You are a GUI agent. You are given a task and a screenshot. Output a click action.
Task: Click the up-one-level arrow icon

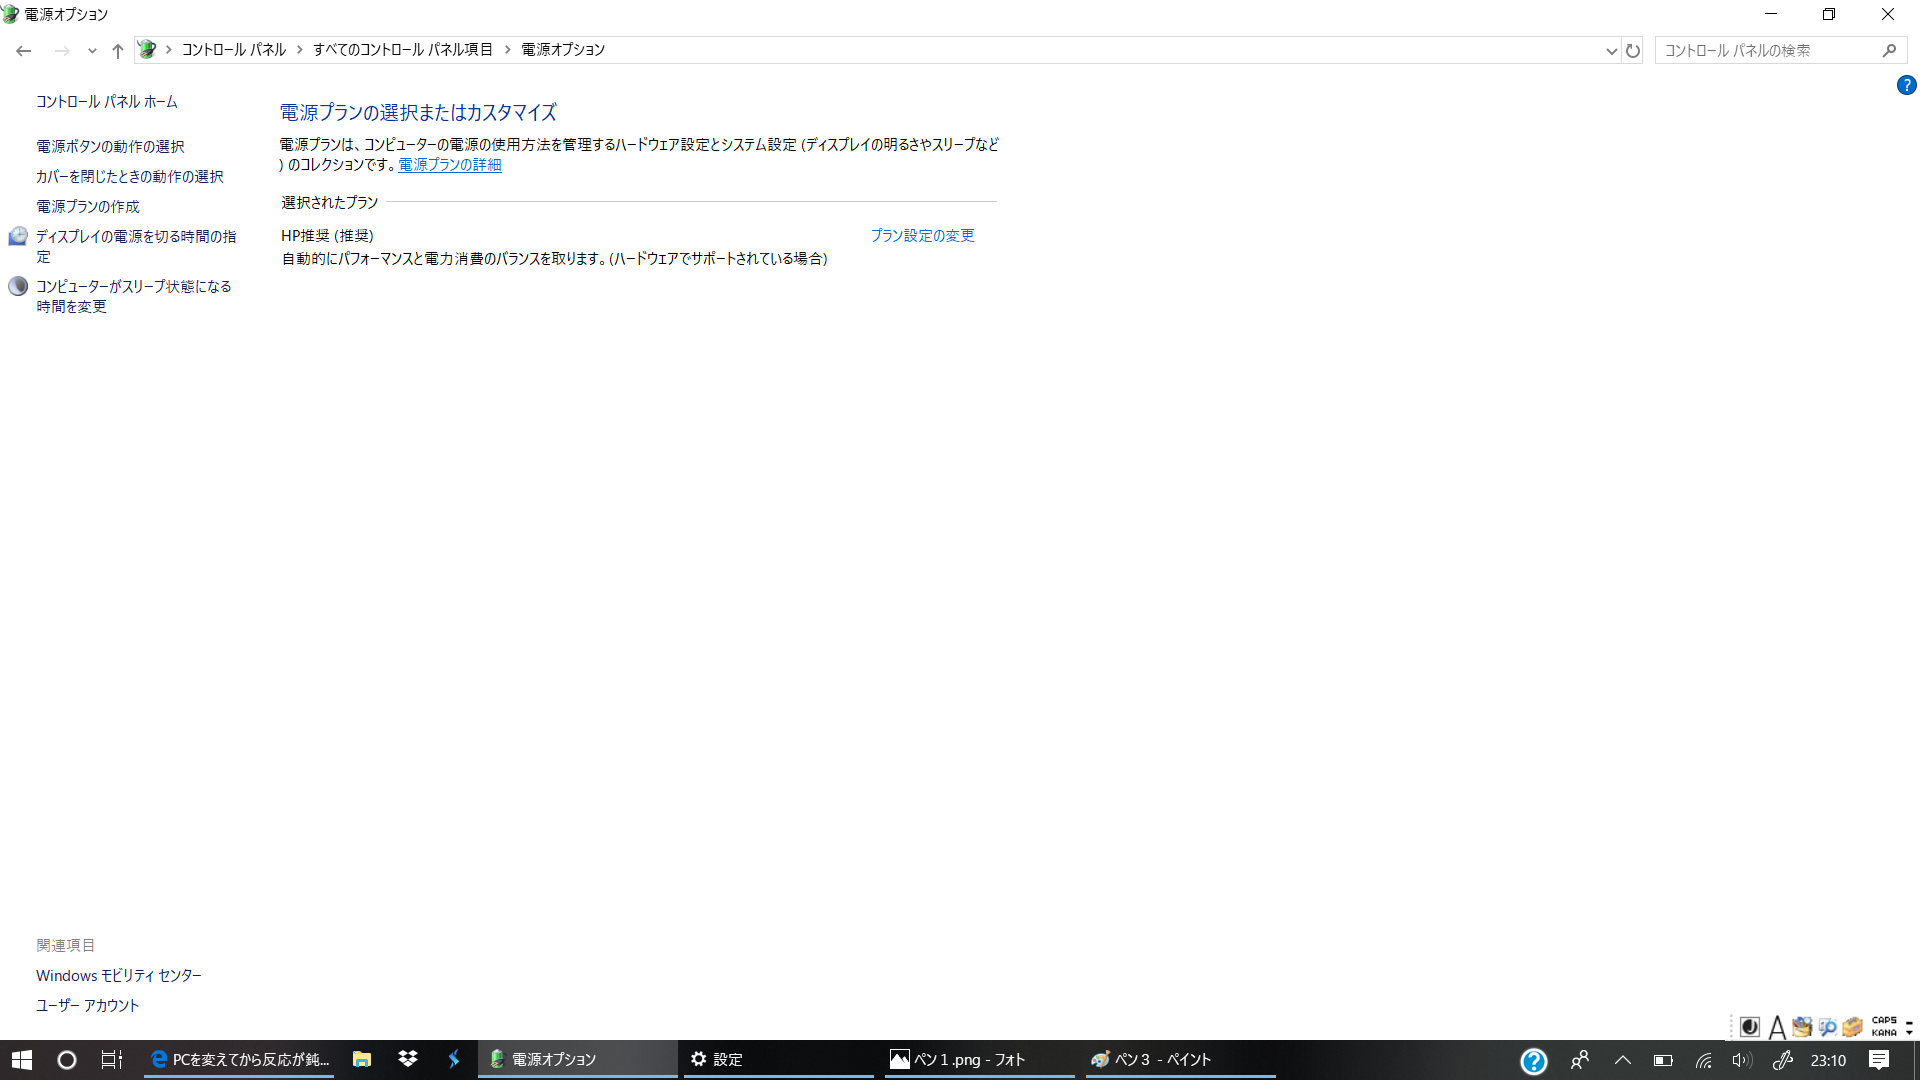pyautogui.click(x=118, y=50)
